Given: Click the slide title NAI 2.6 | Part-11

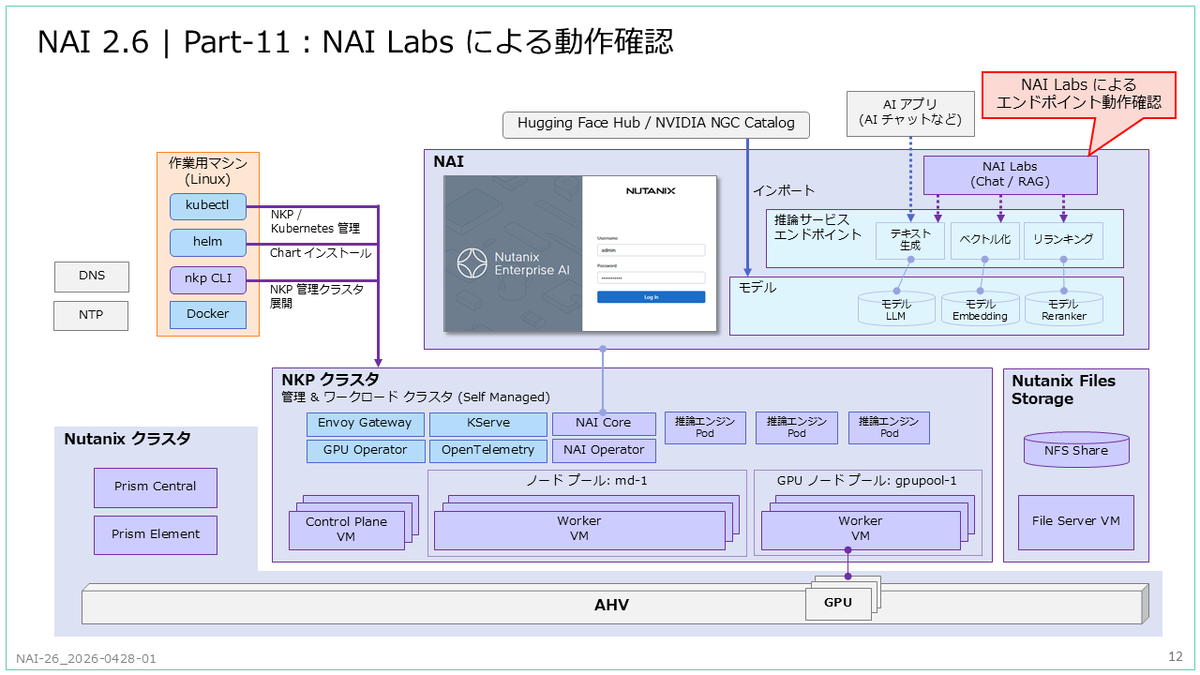Looking at the screenshot, I should pyautogui.click(x=354, y=41).
